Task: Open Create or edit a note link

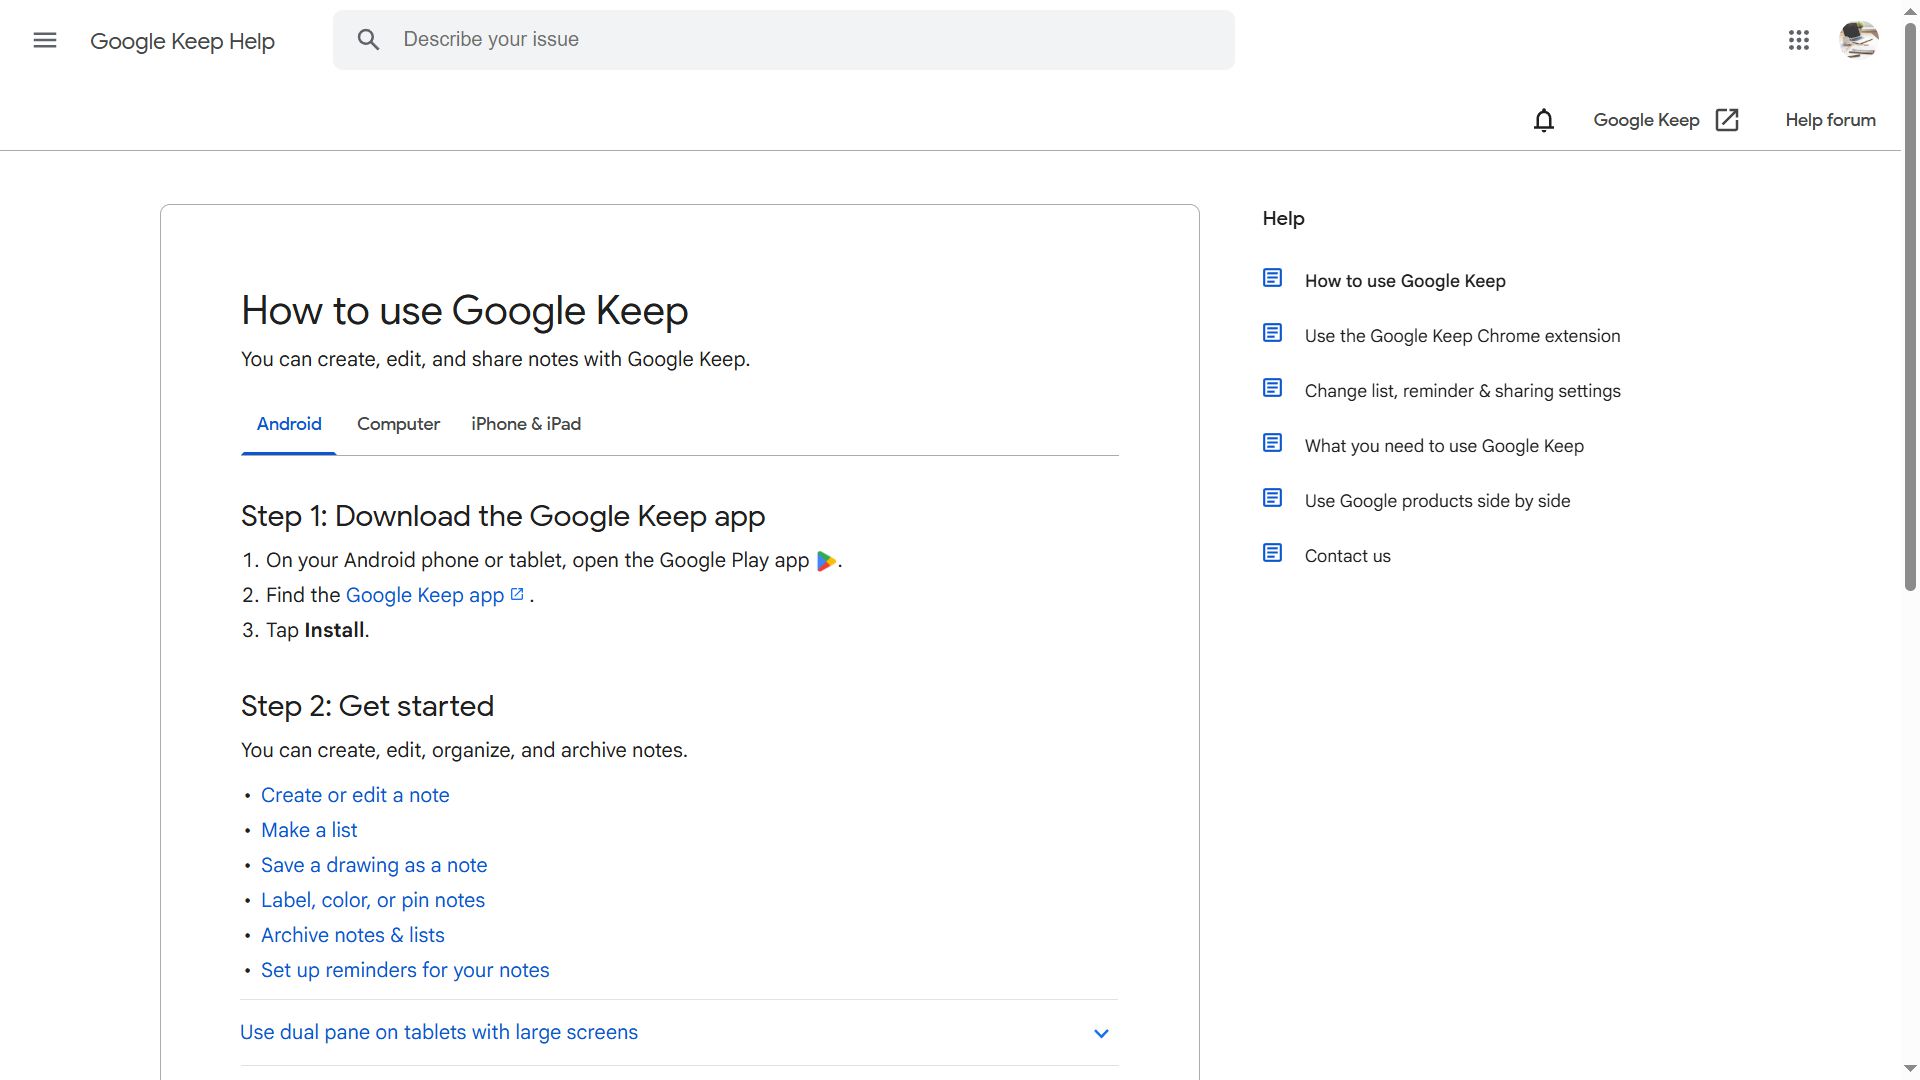Action: coord(355,795)
